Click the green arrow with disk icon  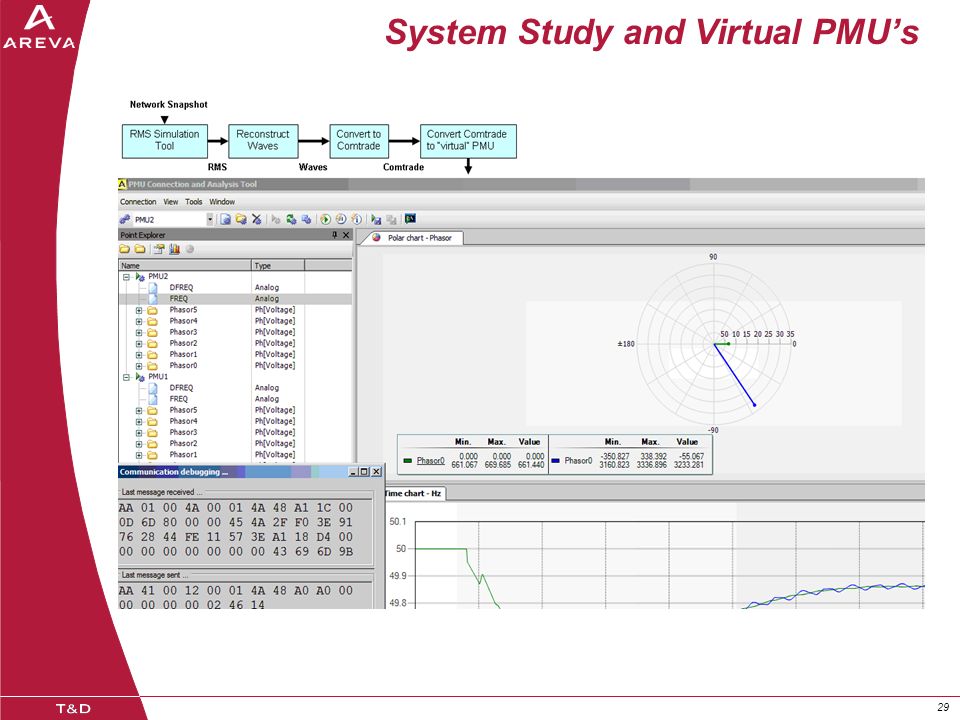(x=376, y=219)
